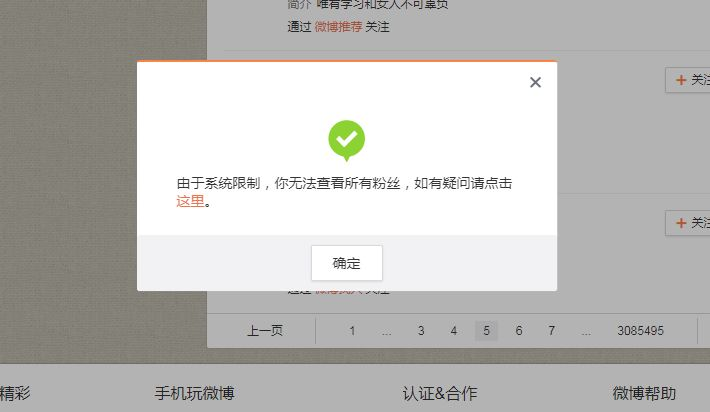Jump to page 6 in pagination
The width and height of the screenshot is (710, 412).
(x=519, y=331)
